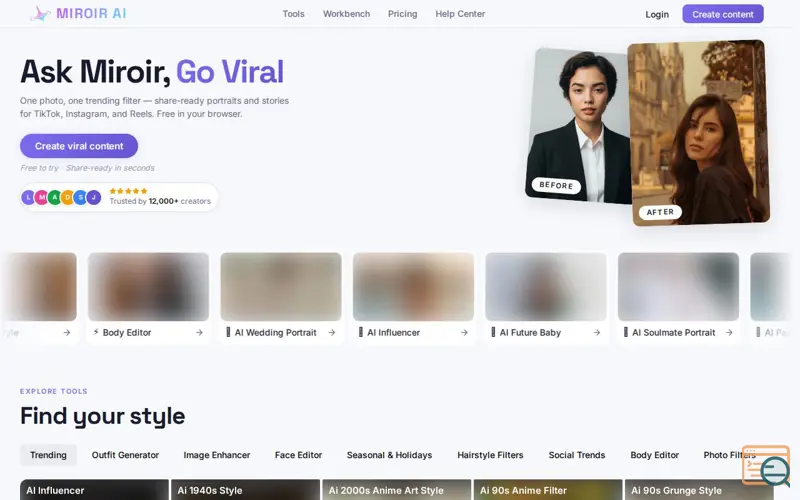800x500 pixels.
Task: Select the Seasonal & Holidays tab
Action: tap(389, 455)
